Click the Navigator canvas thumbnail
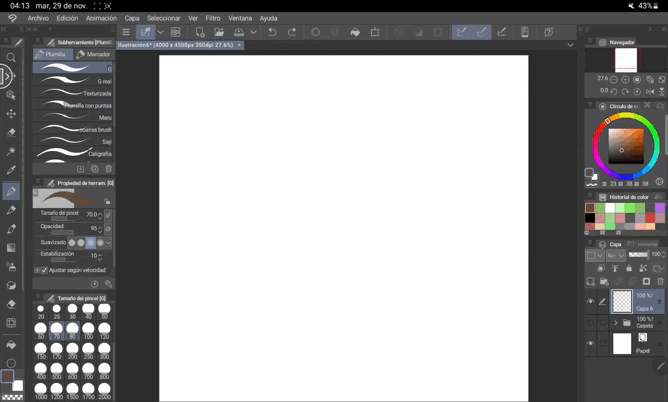The width and height of the screenshot is (668, 402). [x=626, y=60]
